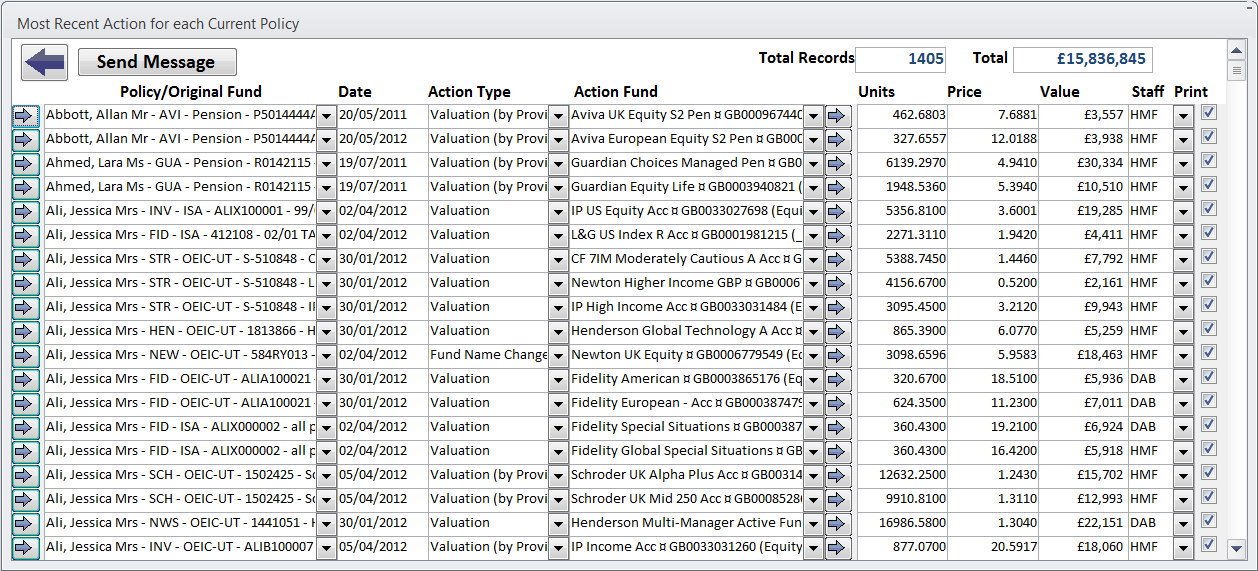1258x571 pixels.
Task: Click the large back arrow icon
Action: pyautogui.click(x=44, y=62)
